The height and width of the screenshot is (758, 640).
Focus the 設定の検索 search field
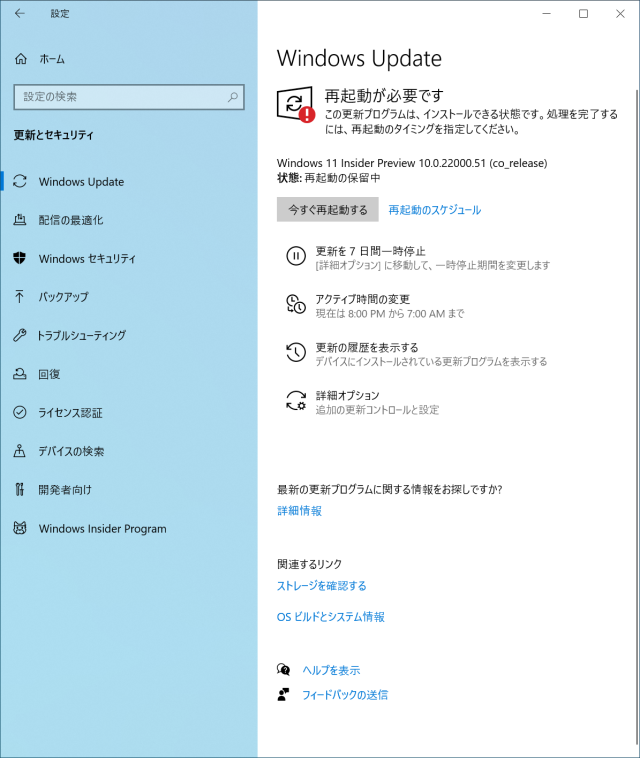point(129,97)
